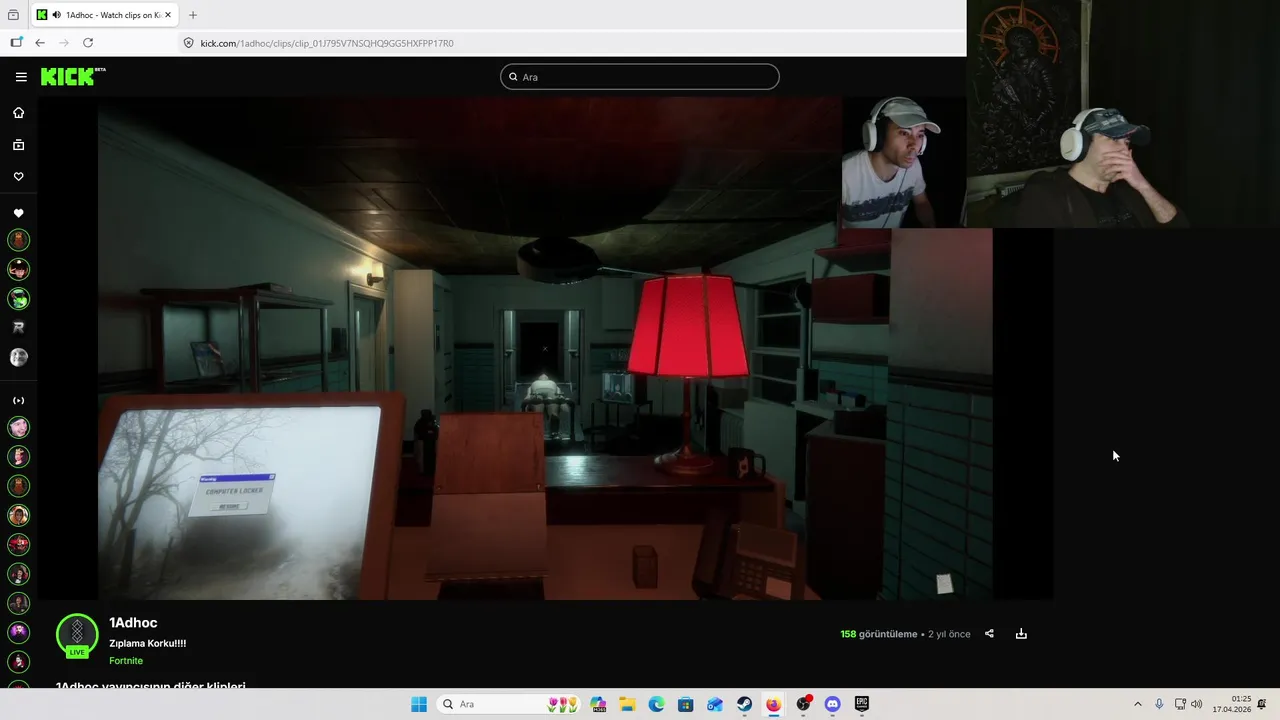Open the Kick hamburger menu
This screenshot has width=1280, height=720.
[21, 77]
